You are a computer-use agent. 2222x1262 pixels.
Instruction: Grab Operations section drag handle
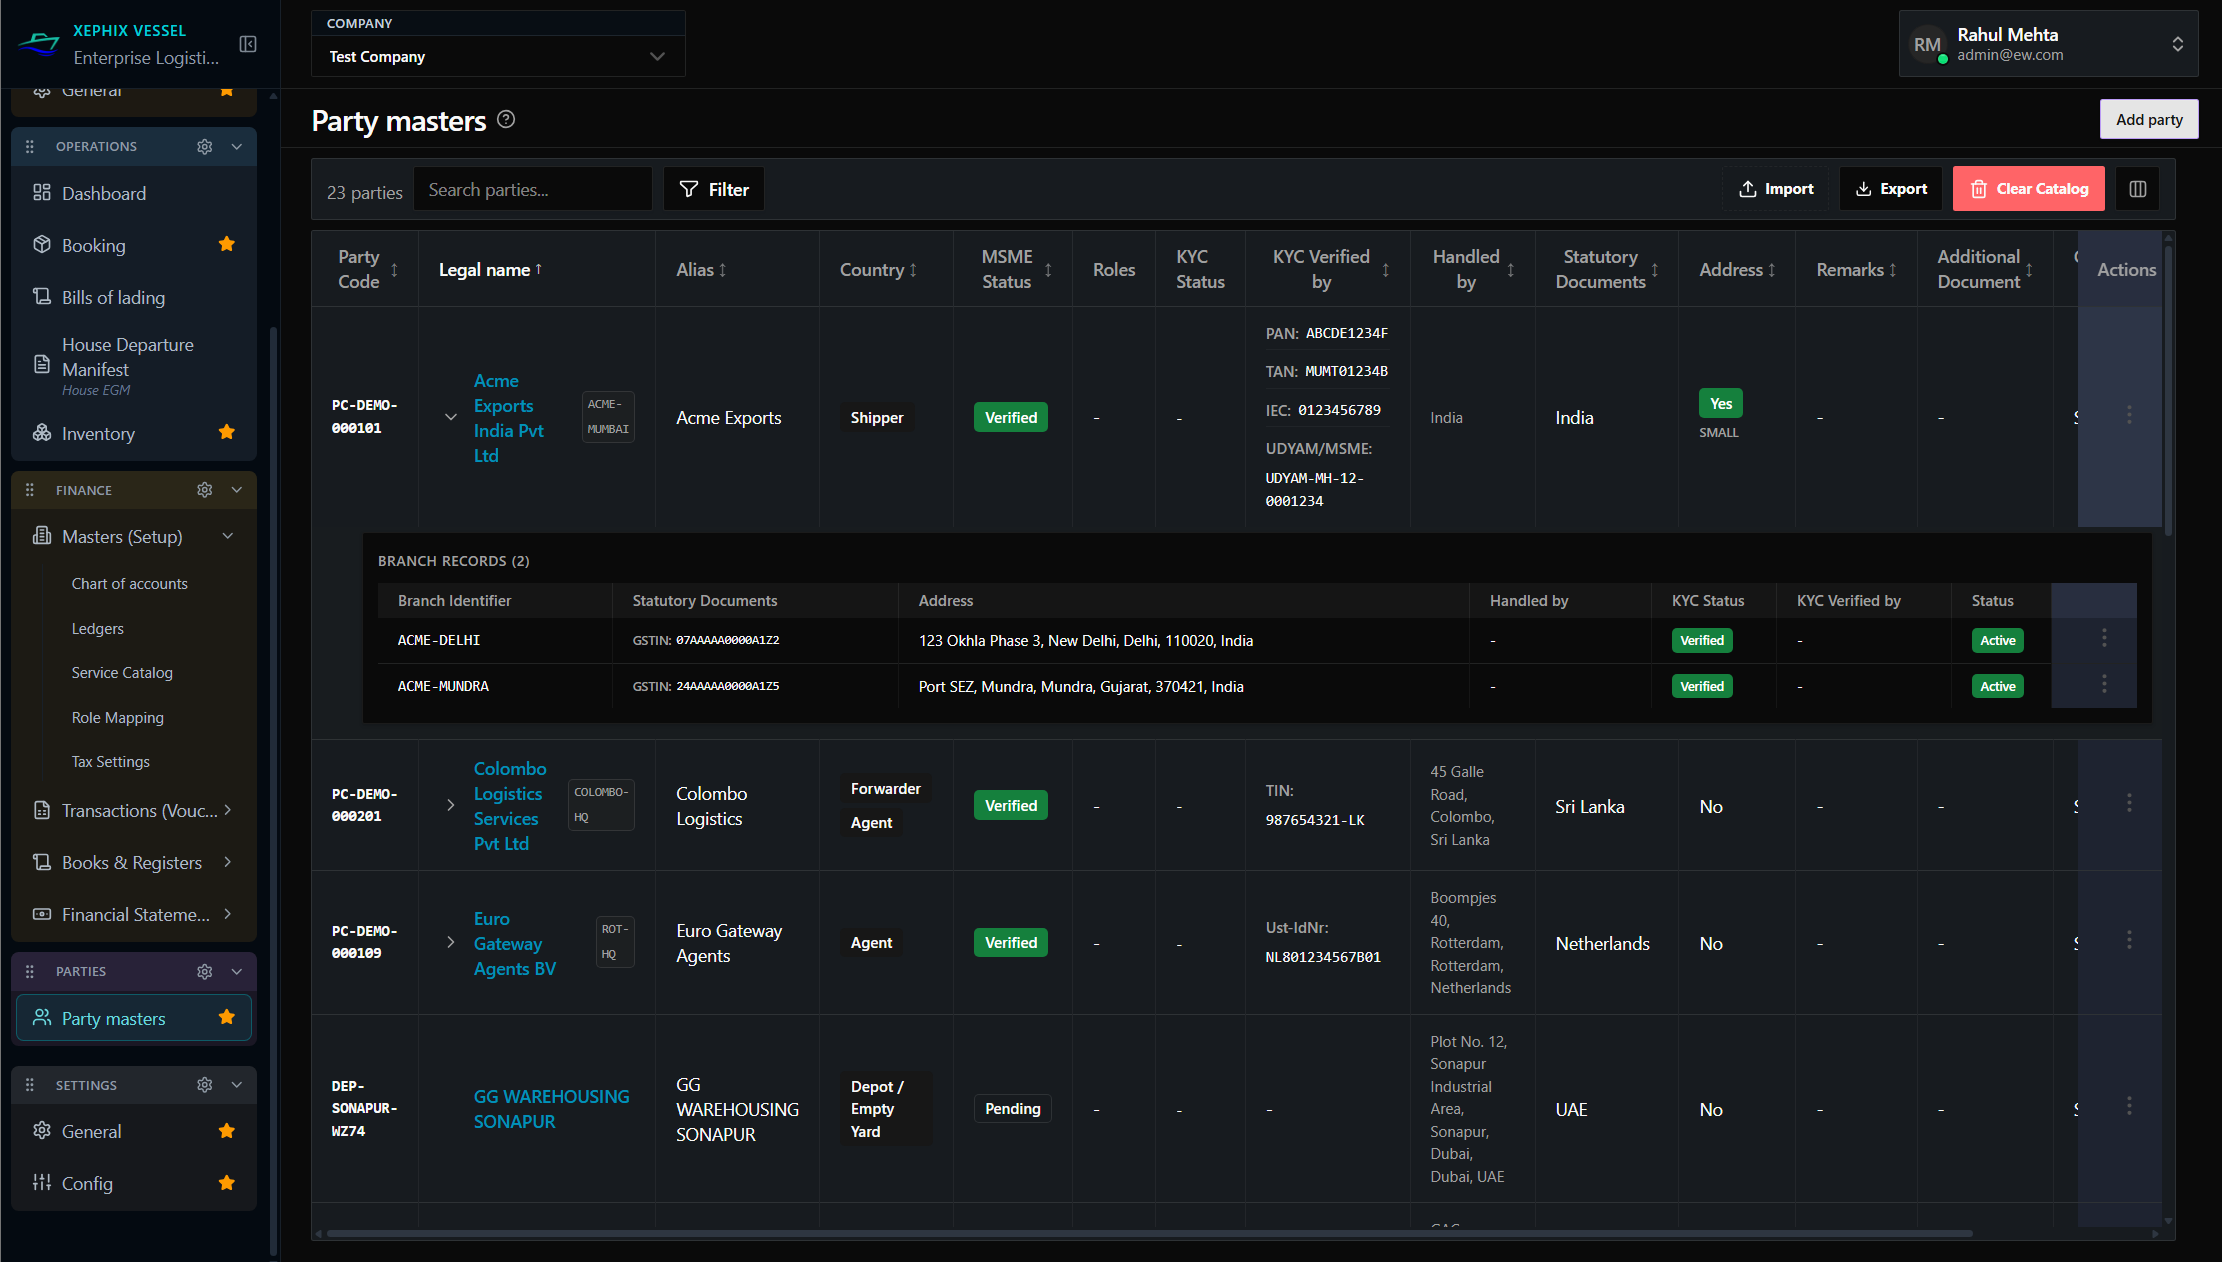pyautogui.click(x=30, y=146)
